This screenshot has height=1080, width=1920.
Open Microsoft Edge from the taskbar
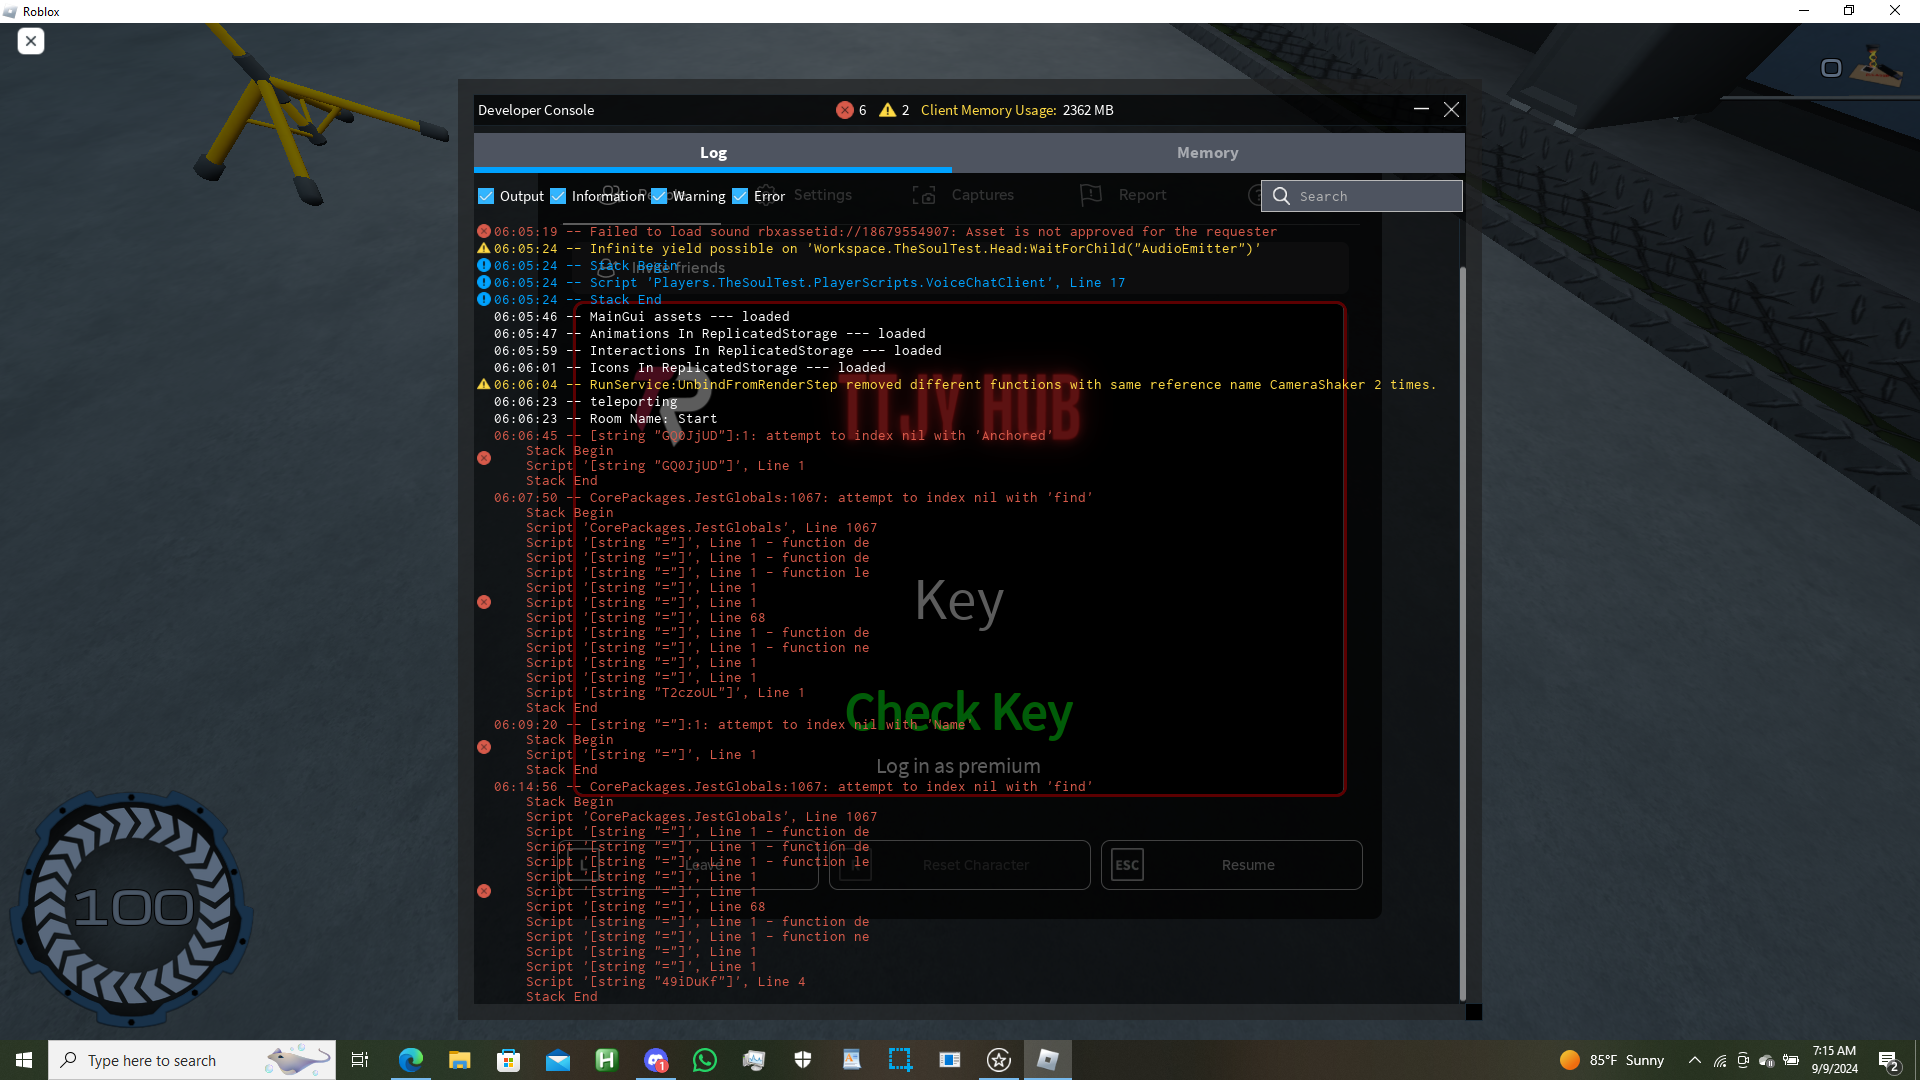tap(410, 1060)
